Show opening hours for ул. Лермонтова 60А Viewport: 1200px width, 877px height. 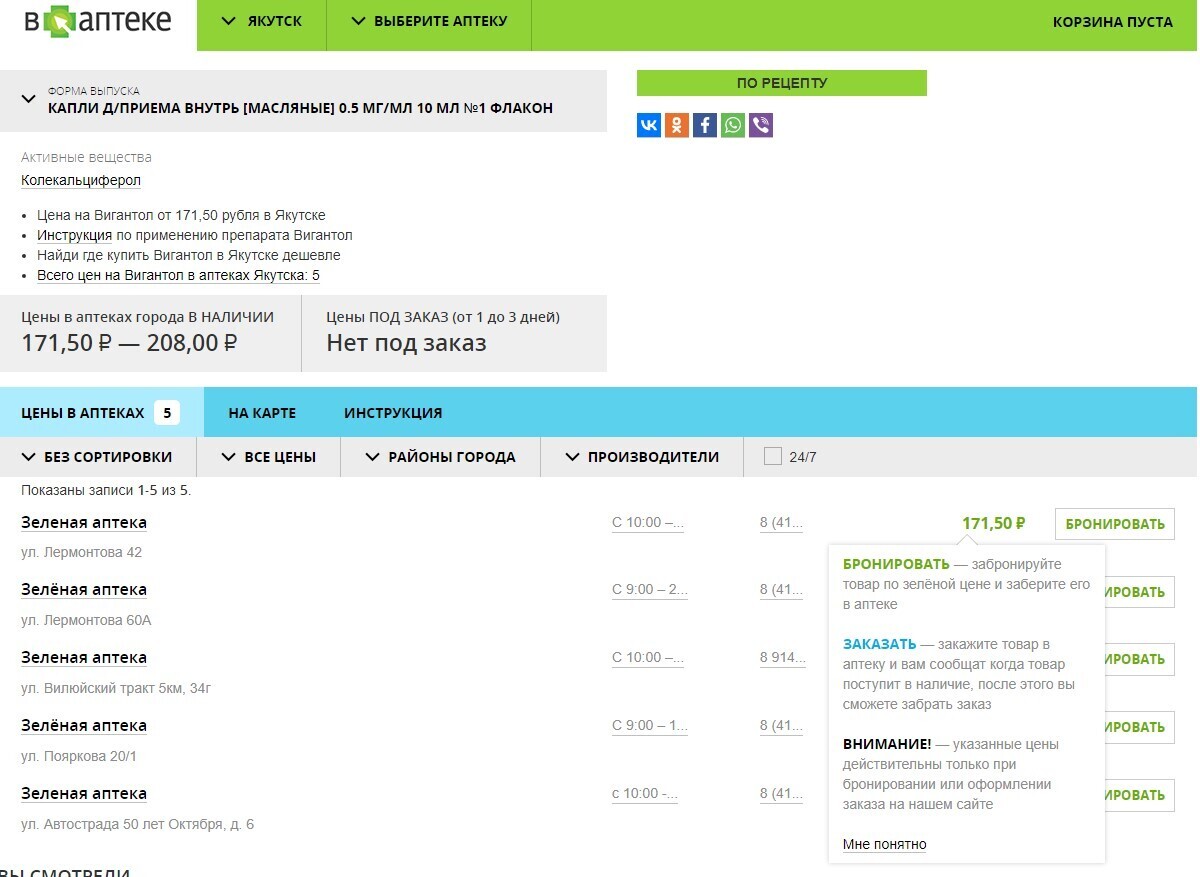[x=649, y=589]
